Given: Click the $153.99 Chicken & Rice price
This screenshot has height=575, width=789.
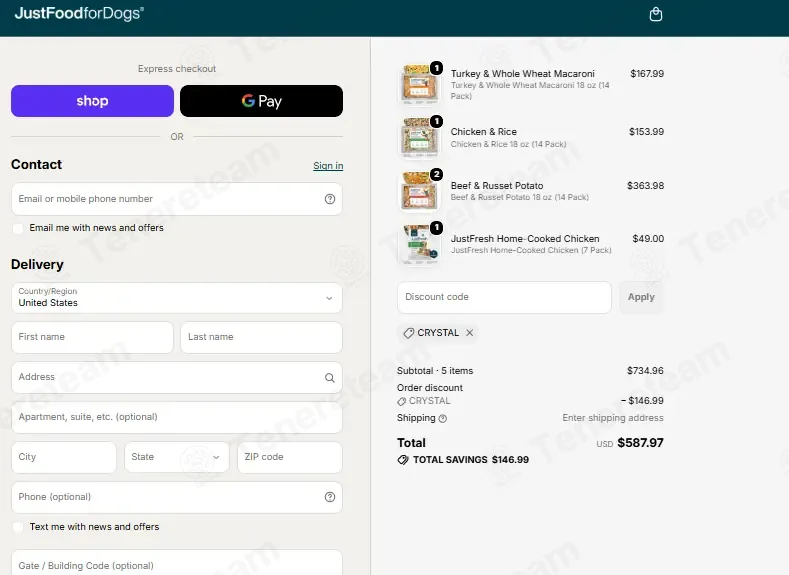Looking at the screenshot, I should pyautogui.click(x=646, y=132).
